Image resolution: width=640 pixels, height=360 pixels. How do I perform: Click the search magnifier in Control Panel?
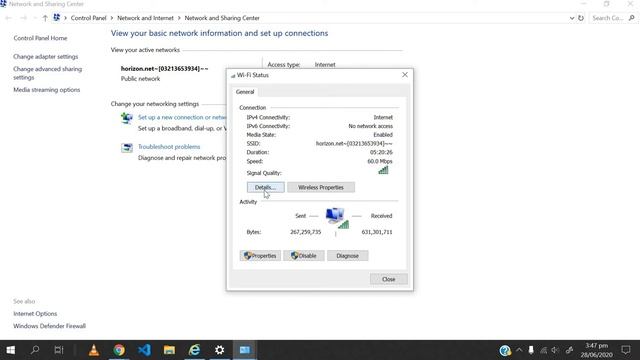pyautogui.click(x=632, y=18)
